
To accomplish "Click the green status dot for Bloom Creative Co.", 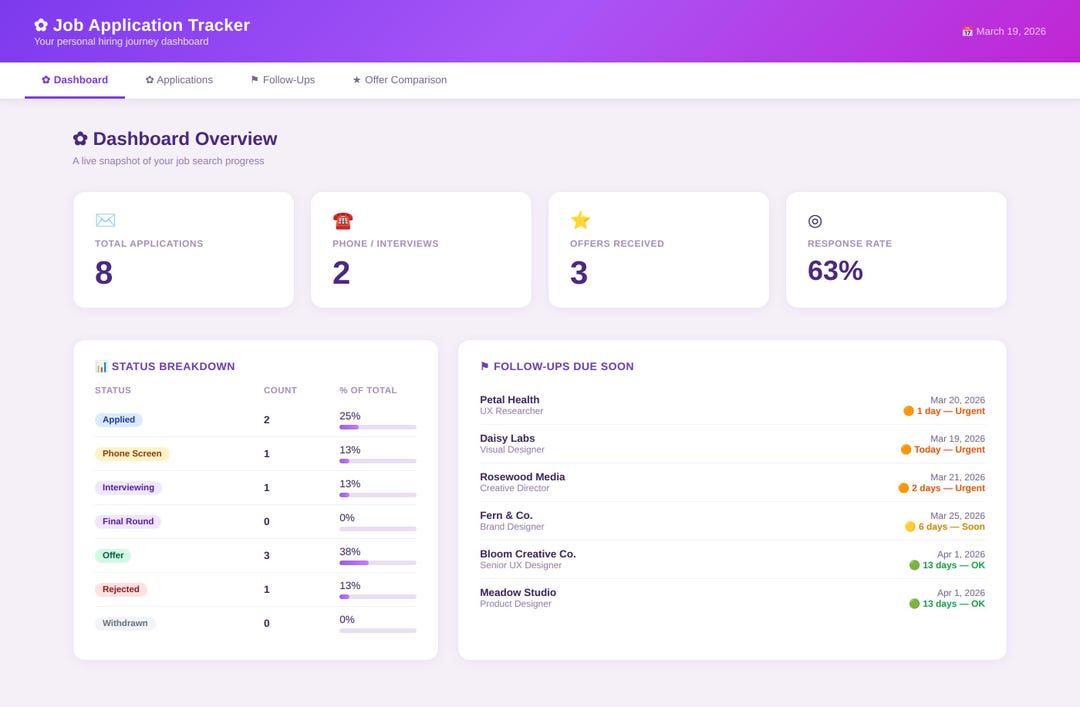I will 914,565.
